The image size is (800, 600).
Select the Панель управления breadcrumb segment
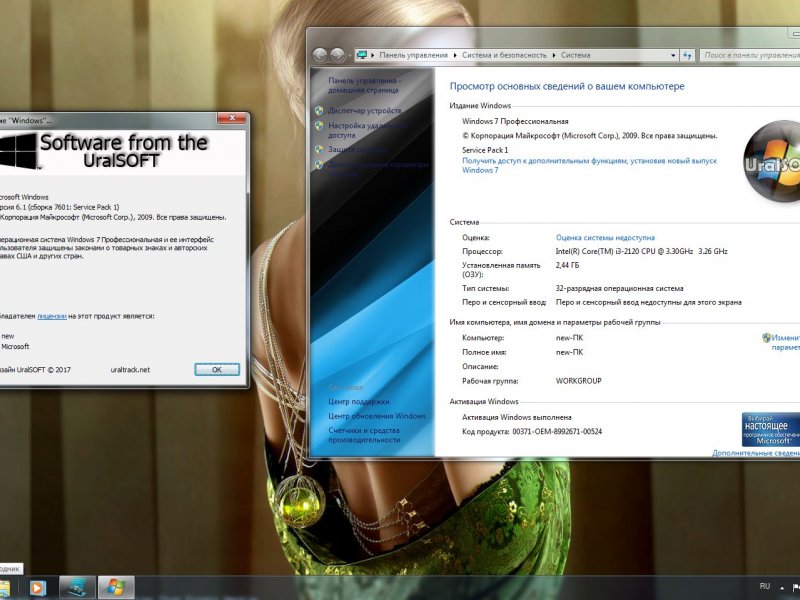tap(413, 55)
